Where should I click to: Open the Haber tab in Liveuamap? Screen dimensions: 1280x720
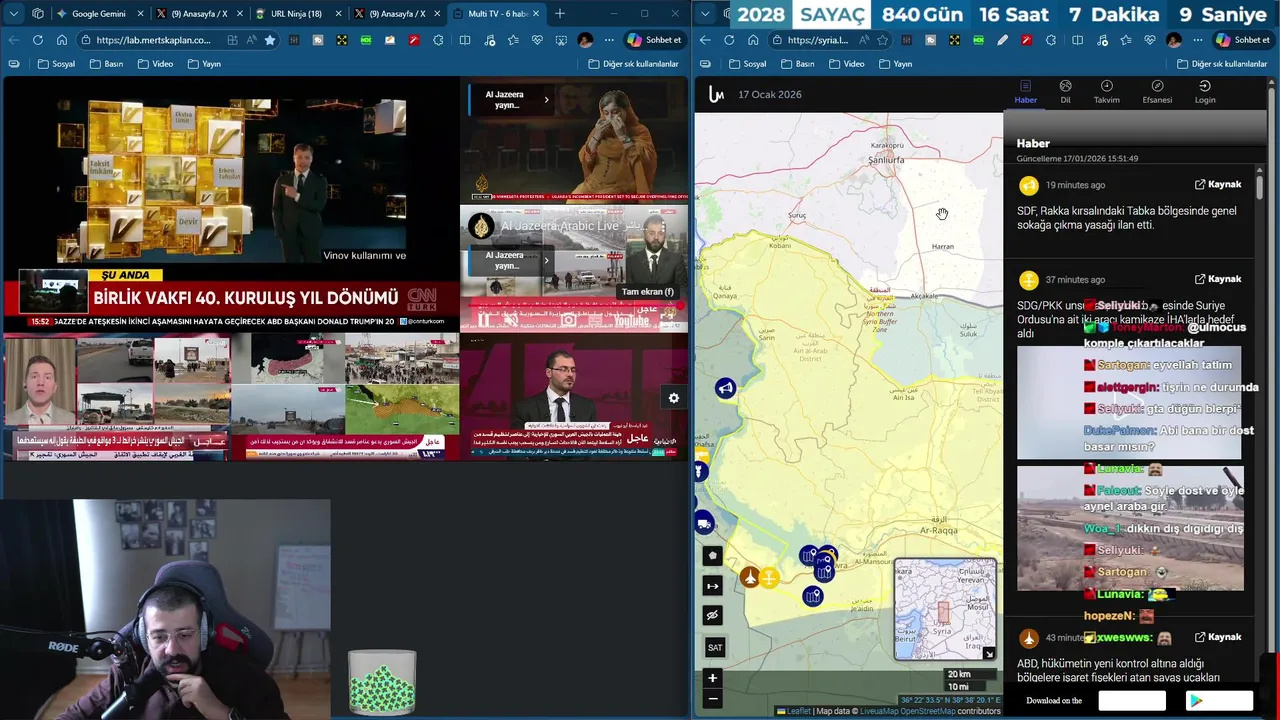1025,92
